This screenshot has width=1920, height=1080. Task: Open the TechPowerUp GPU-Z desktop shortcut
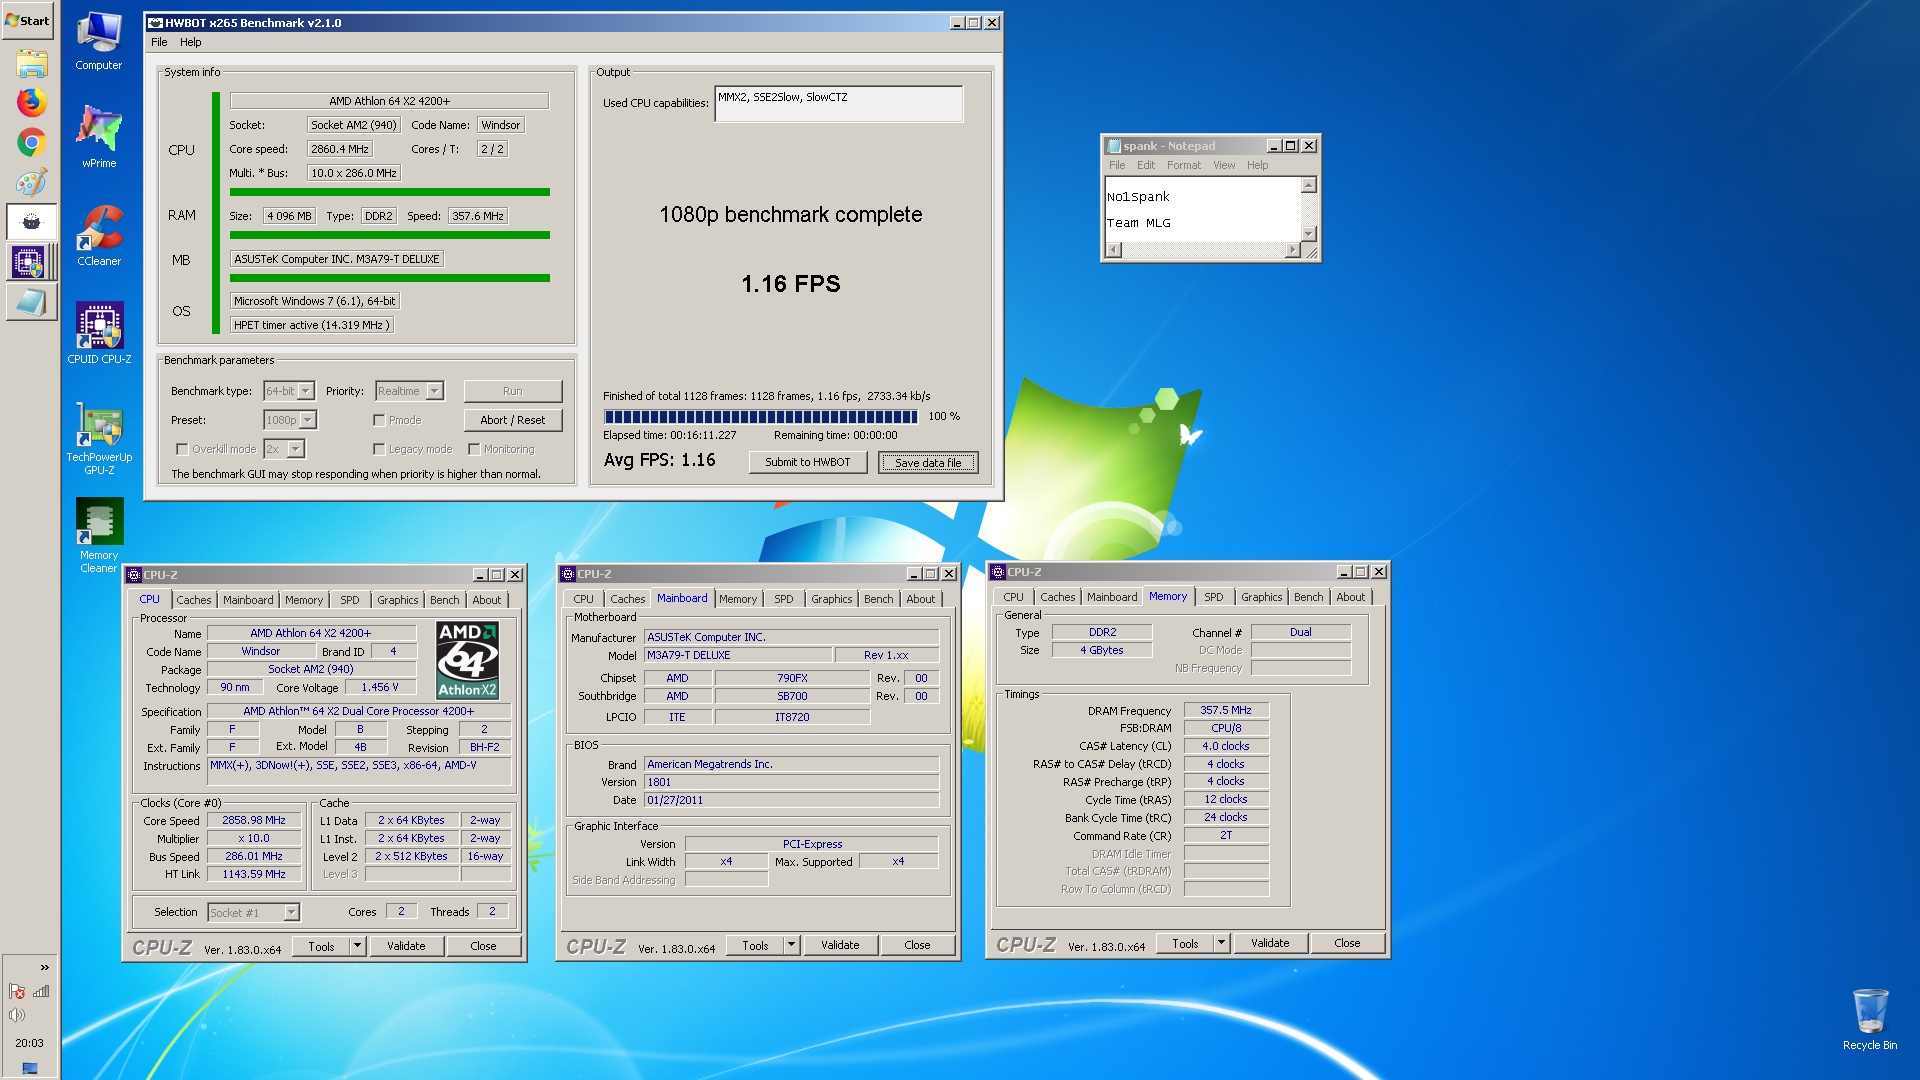pos(99,438)
